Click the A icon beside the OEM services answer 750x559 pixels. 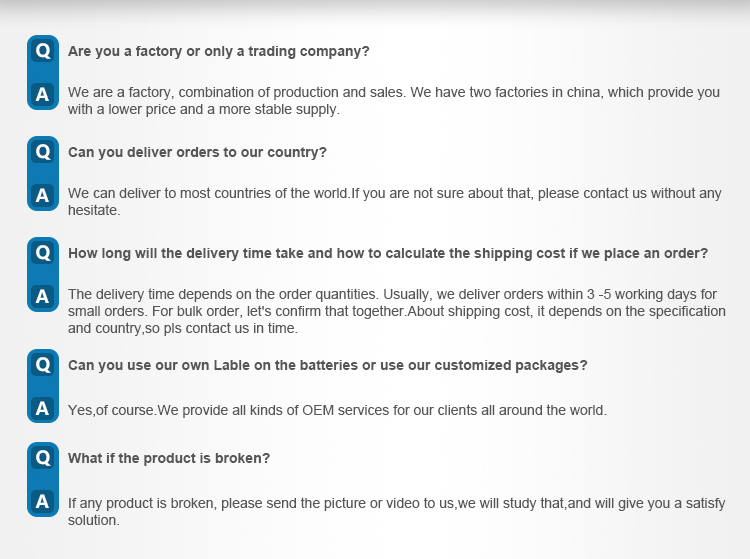tap(43, 408)
